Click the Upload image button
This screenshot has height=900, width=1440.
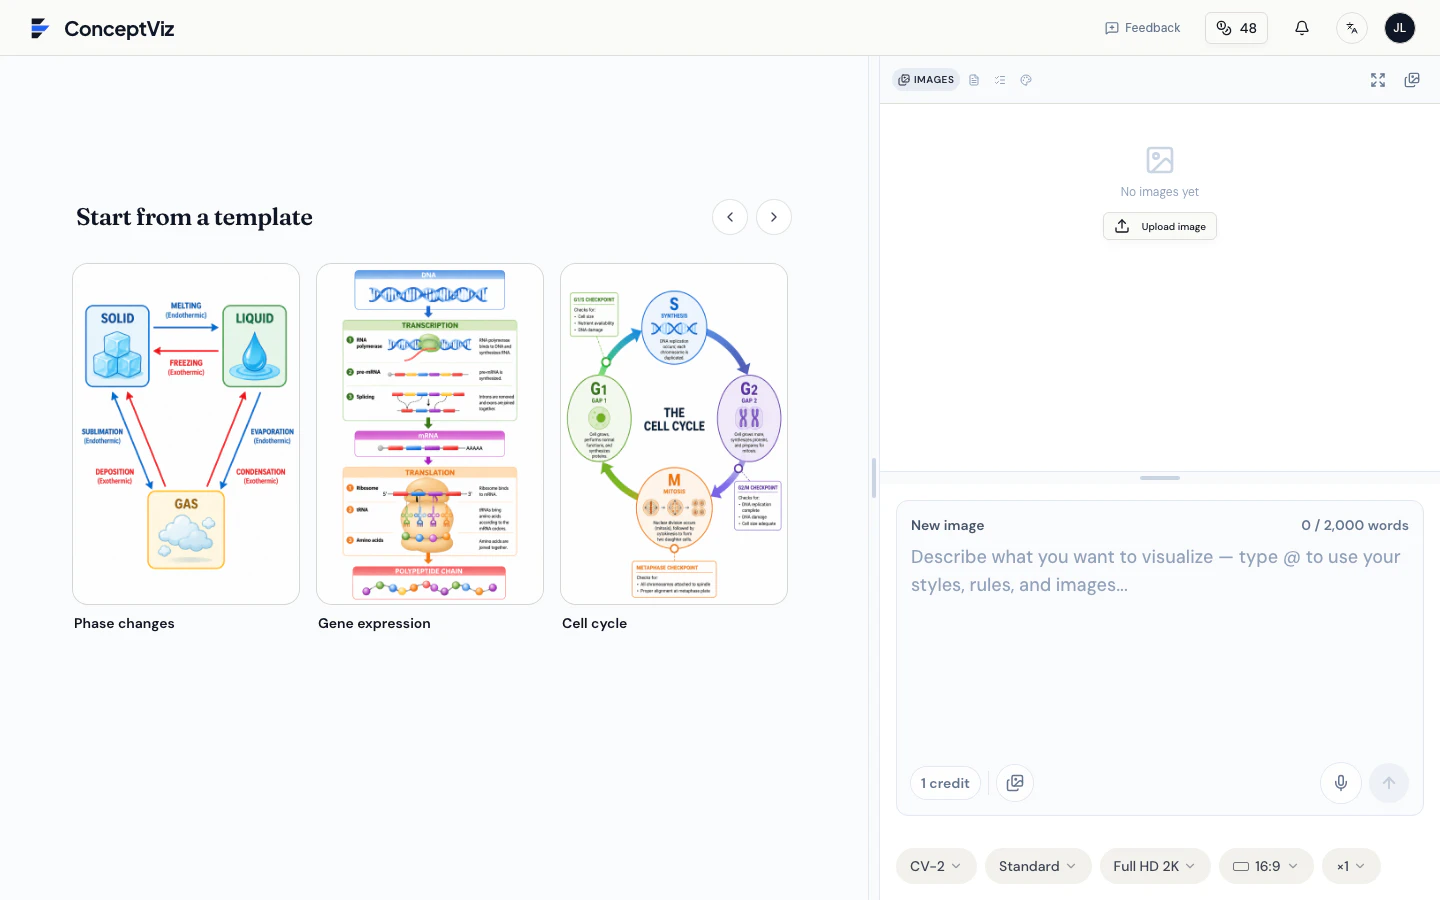point(1160,226)
